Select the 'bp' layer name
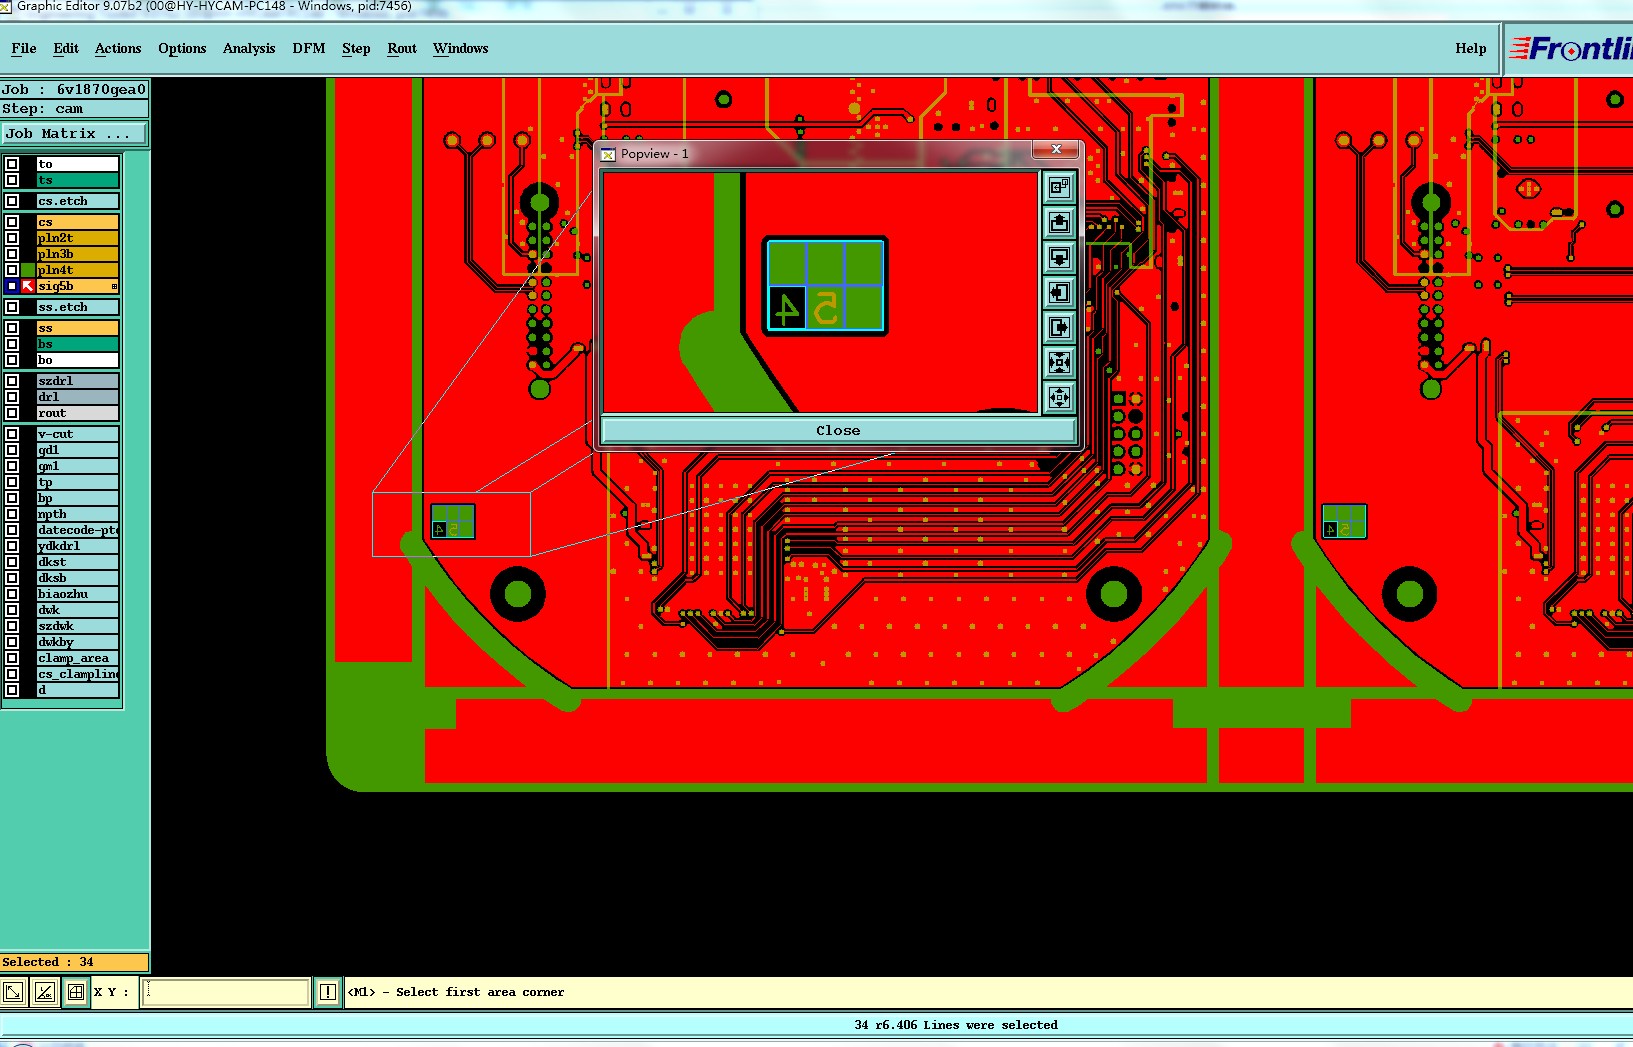This screenshot has height=1047, width=1633. (78, 498)
